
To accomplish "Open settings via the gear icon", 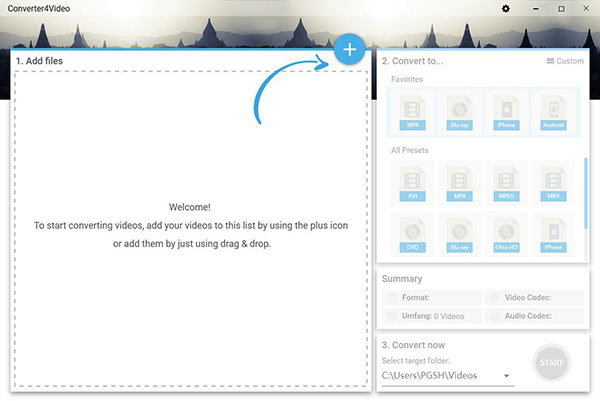I will (505, 8).
